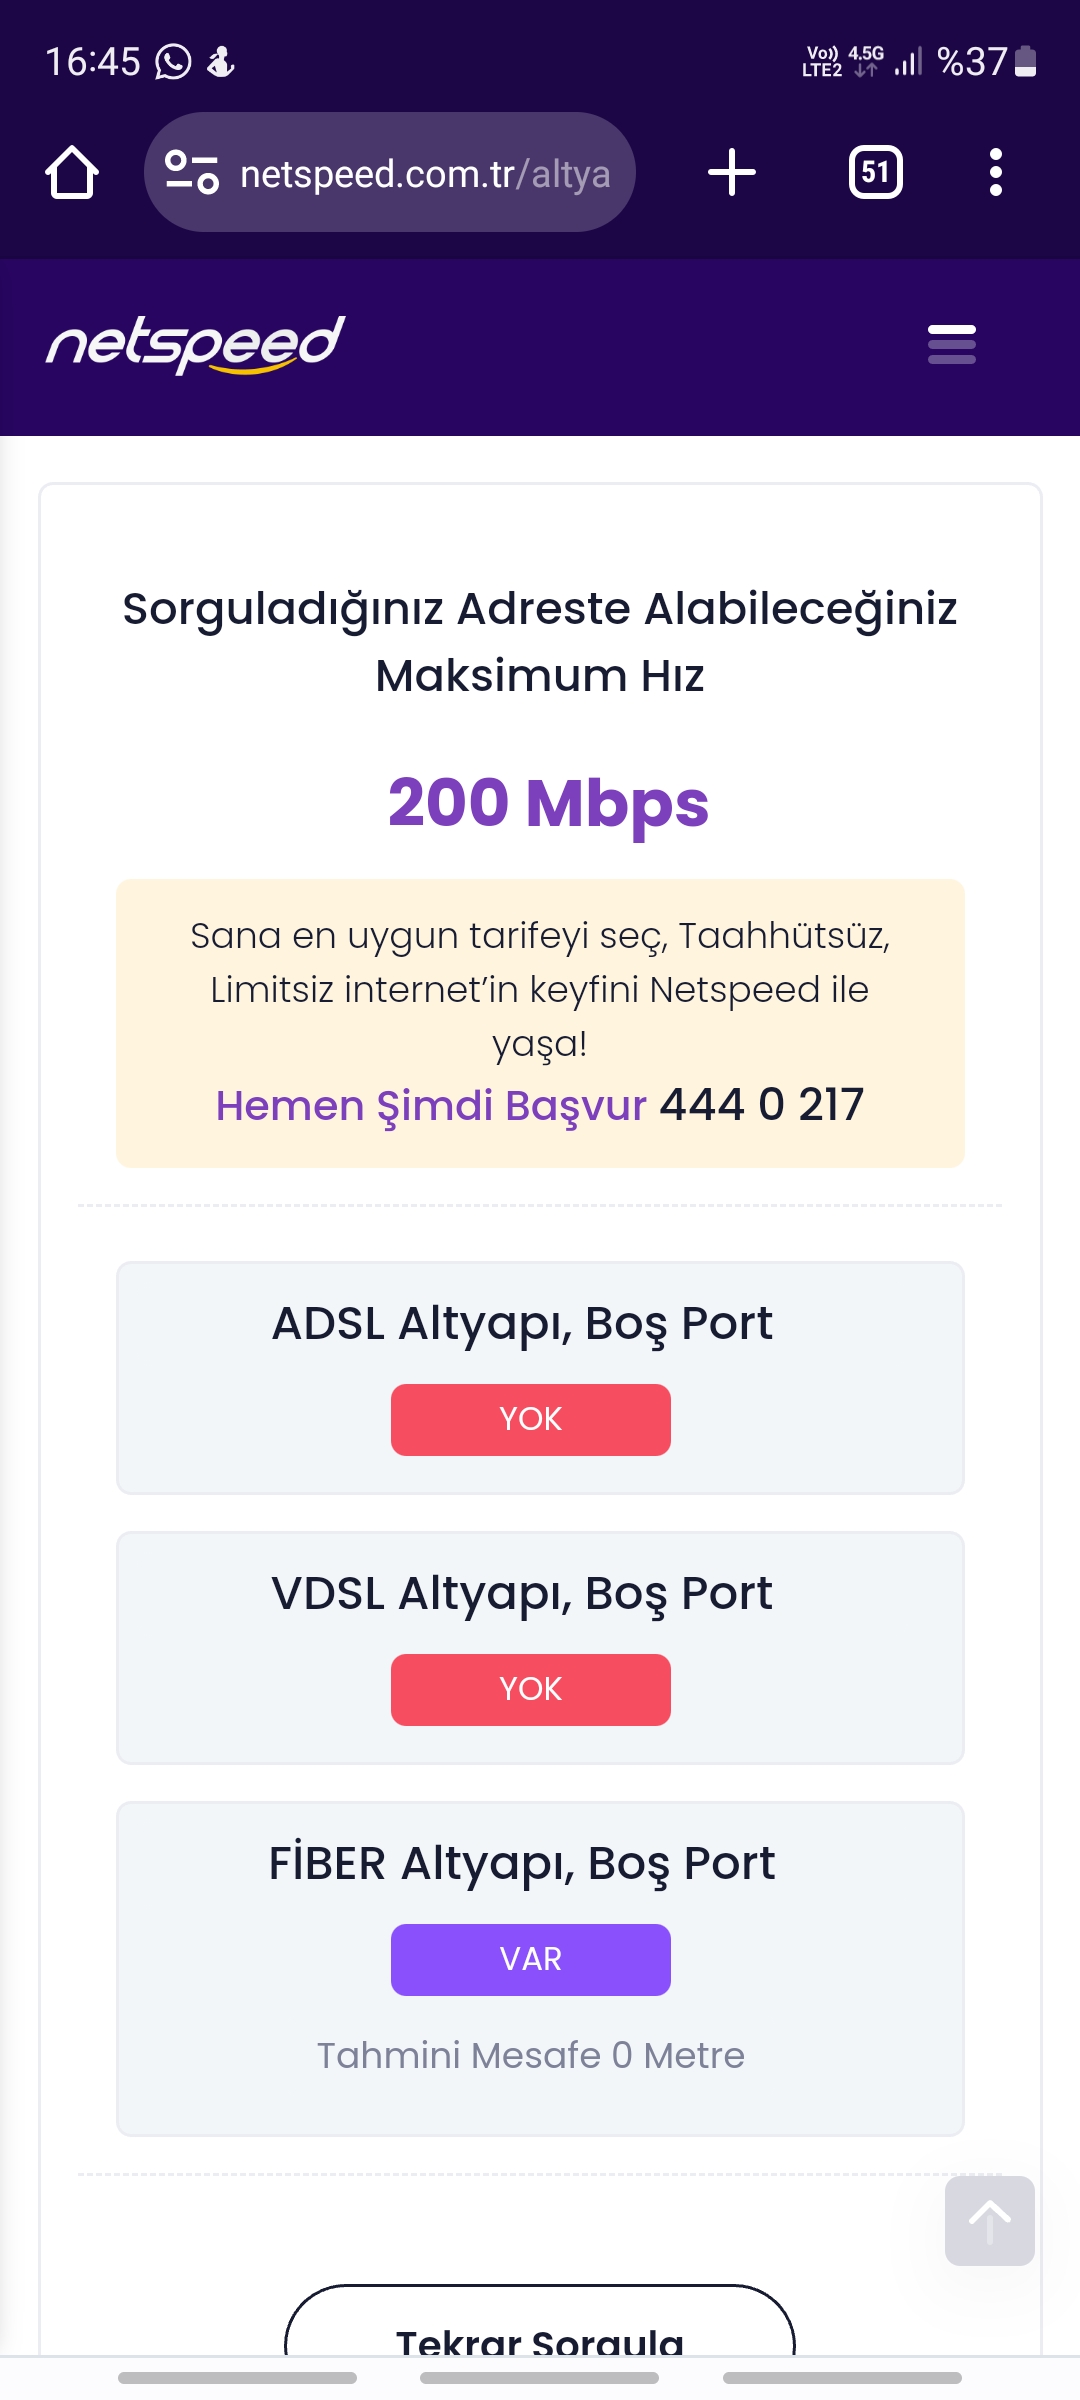The width and height of the screenshot is (1080, 2400).
Task: Tap the VDSL Altyapı YOK badge
Action: coord(530,1690)
